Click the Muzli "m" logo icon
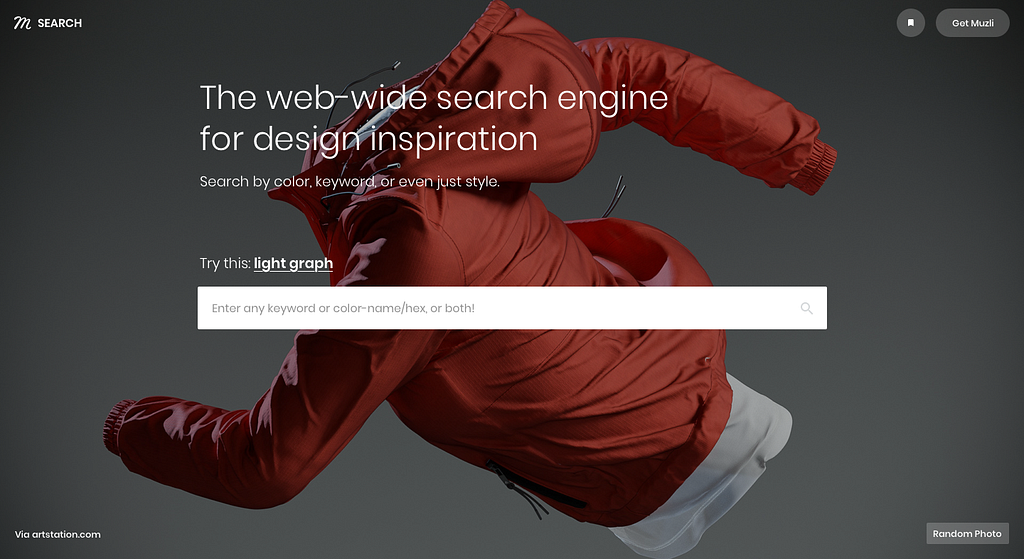 pyautogui.click(x=22, y=23)
